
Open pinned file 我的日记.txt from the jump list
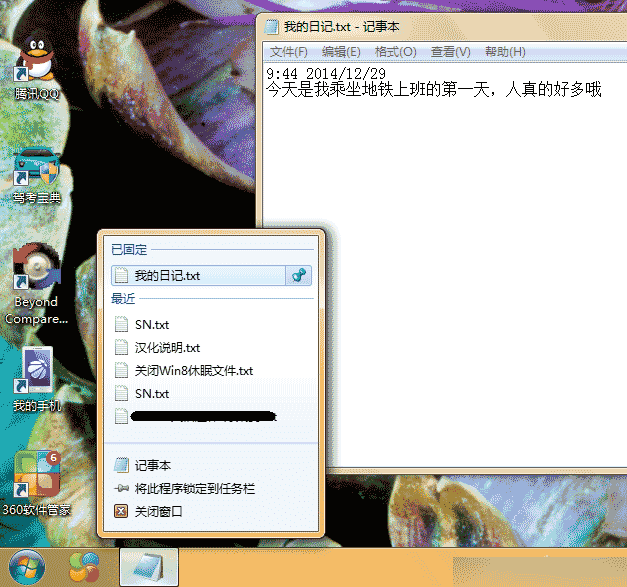click(x=198, y=275)
